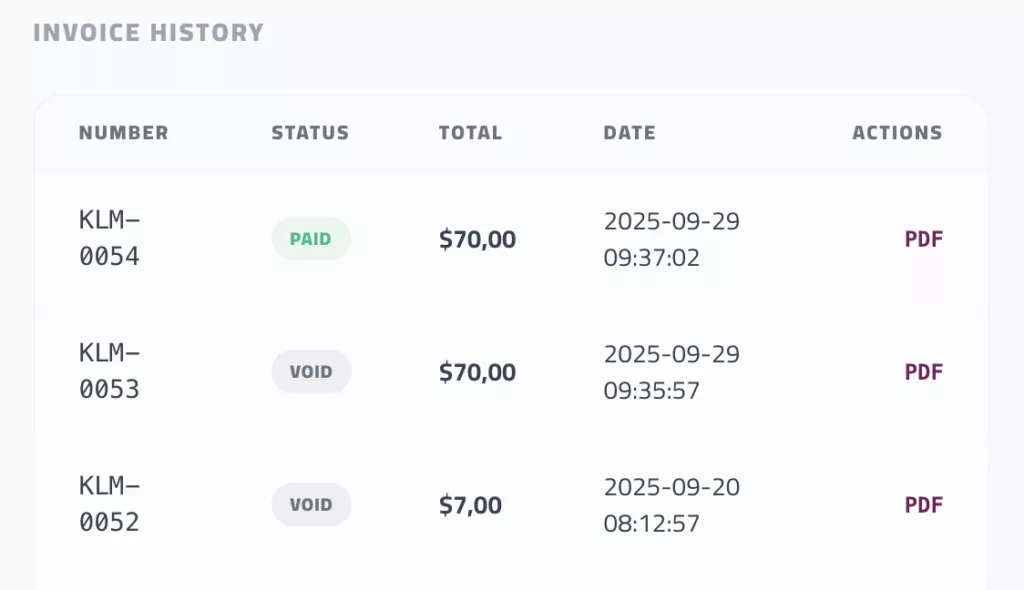Screen dimensions: 1024x590
Task: Sort by the NUMBER column header
Action: click(x=123, y=132)
